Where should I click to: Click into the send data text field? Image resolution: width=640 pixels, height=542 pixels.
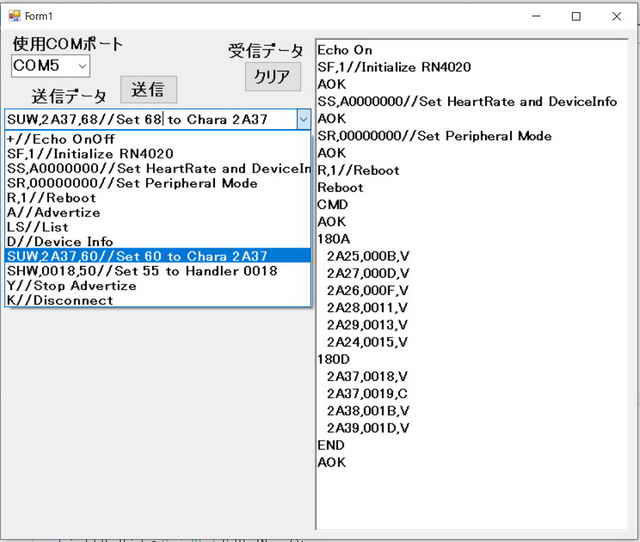pyautogui.click(x=151, y=119)
